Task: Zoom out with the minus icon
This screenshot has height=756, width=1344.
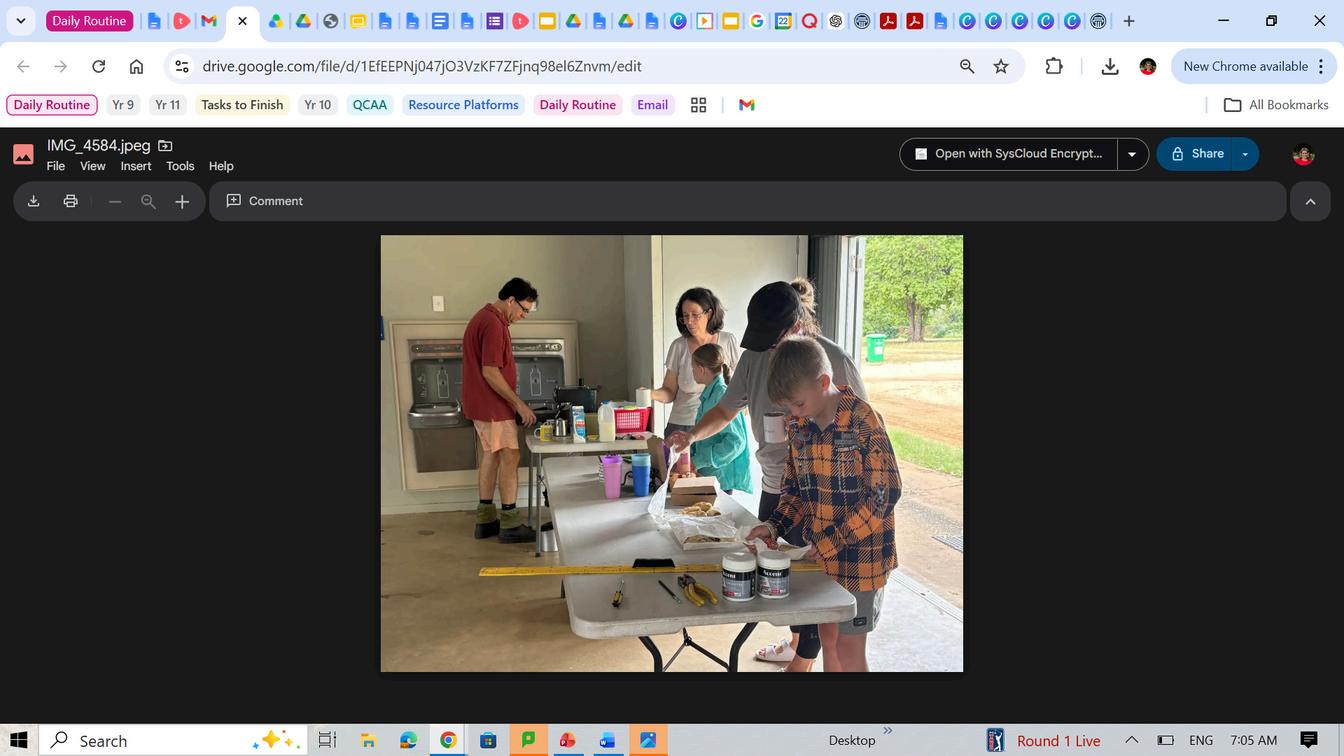Action: [115, 202]
